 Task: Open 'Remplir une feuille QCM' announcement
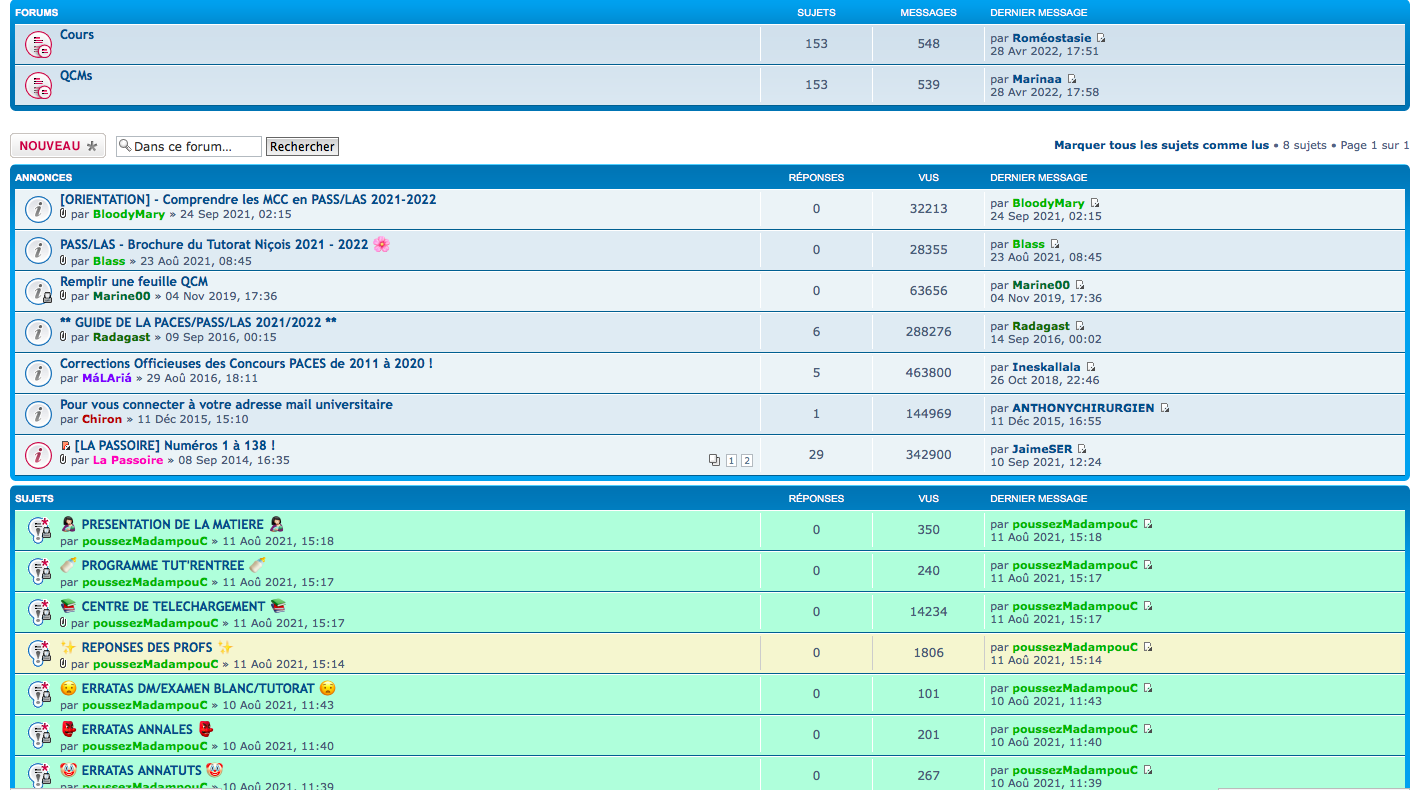click(134, 281)
